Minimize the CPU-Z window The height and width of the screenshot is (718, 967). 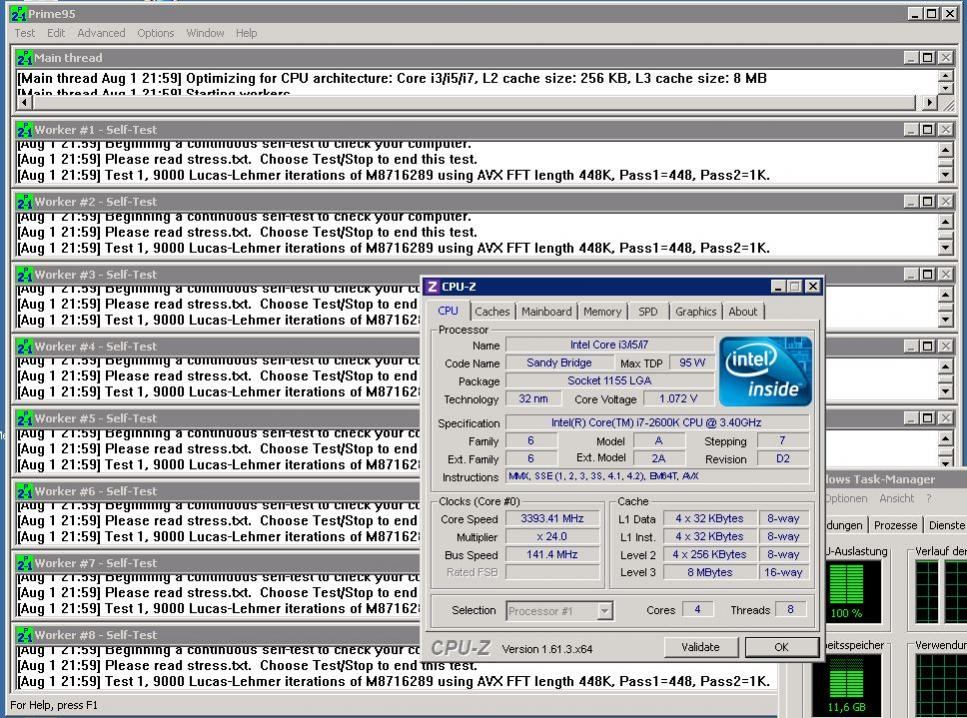tap(778, 287)
